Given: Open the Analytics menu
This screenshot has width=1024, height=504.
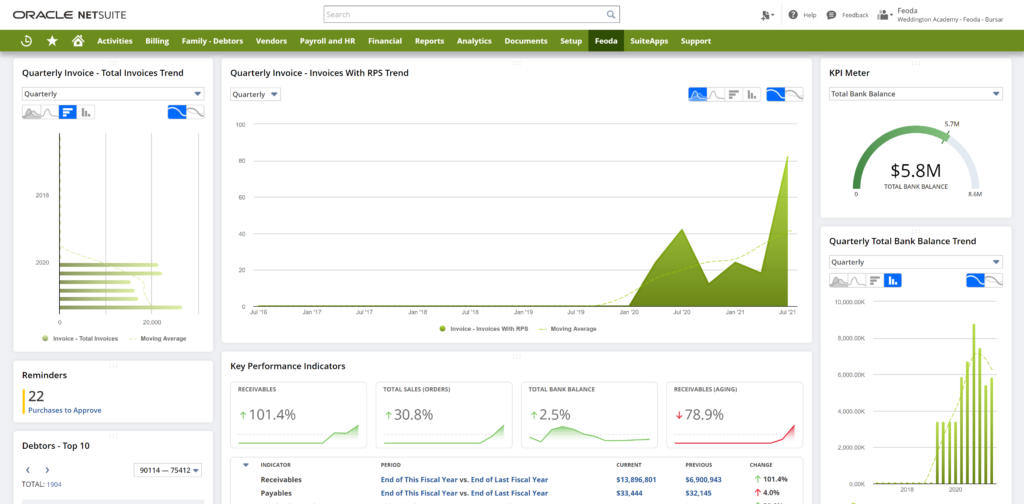Looking at the screenshot, I should (474, 40).
